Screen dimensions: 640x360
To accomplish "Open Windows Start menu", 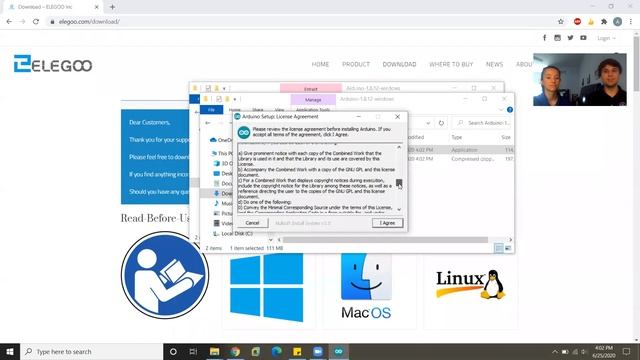I will tap(10, 351).
